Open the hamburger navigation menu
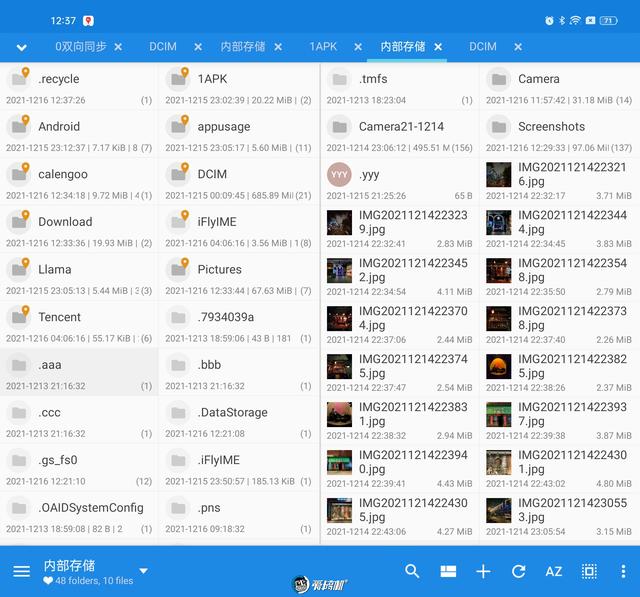The image size is (640, 597). tap(21, 571)
